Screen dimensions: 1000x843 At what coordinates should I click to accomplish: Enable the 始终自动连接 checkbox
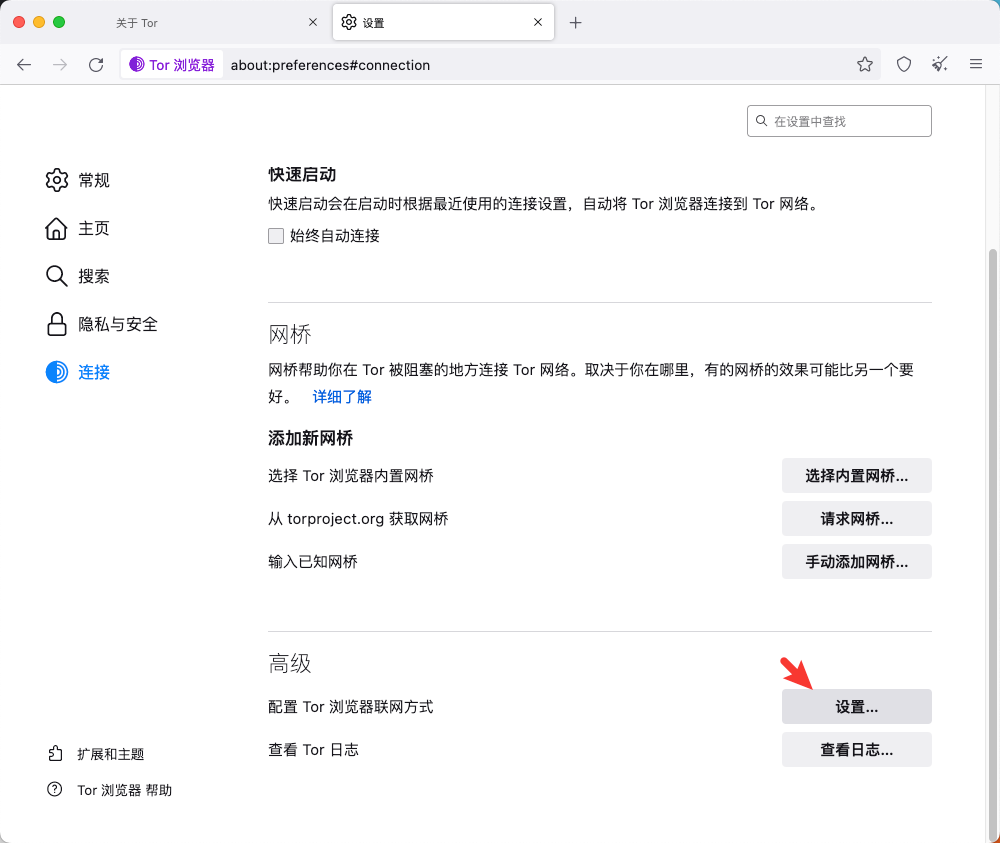[276, 236]
